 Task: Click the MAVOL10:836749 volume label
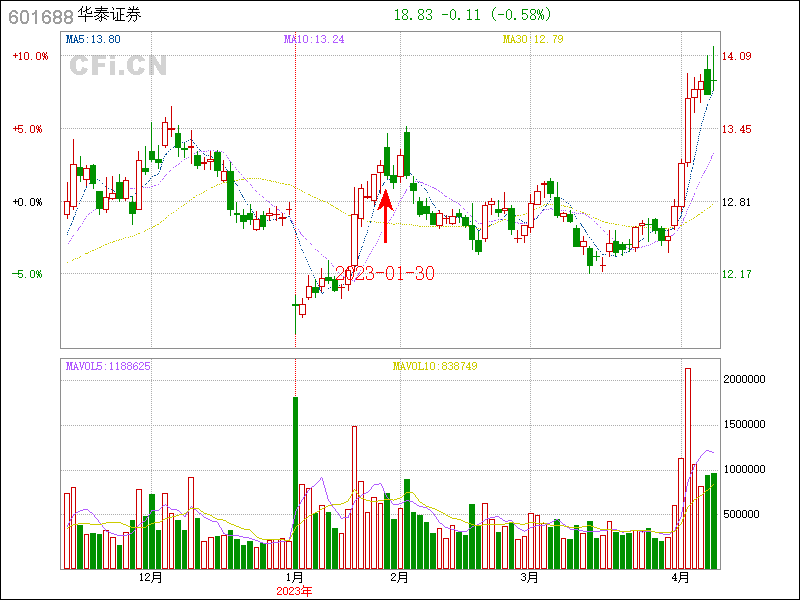click(x=435, y=366)
